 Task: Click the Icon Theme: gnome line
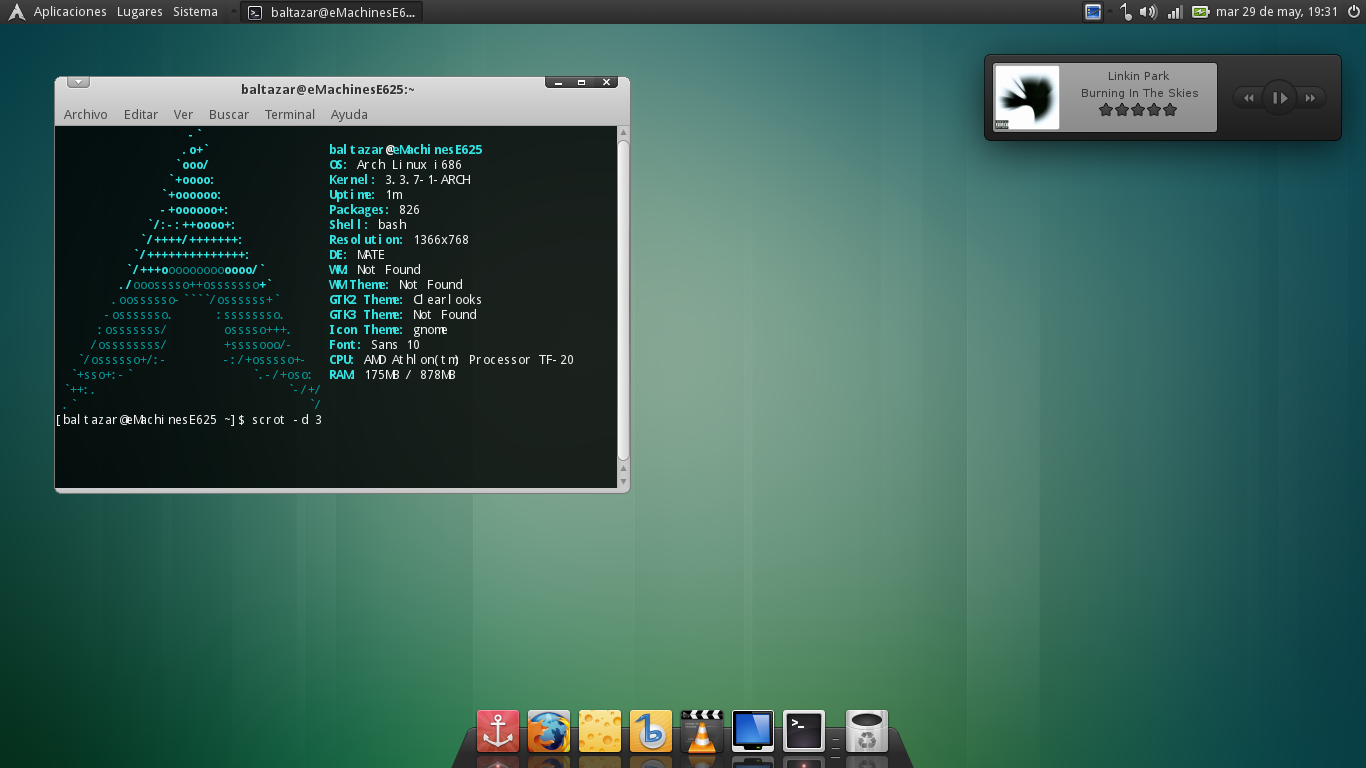click(x=388, y=329)
